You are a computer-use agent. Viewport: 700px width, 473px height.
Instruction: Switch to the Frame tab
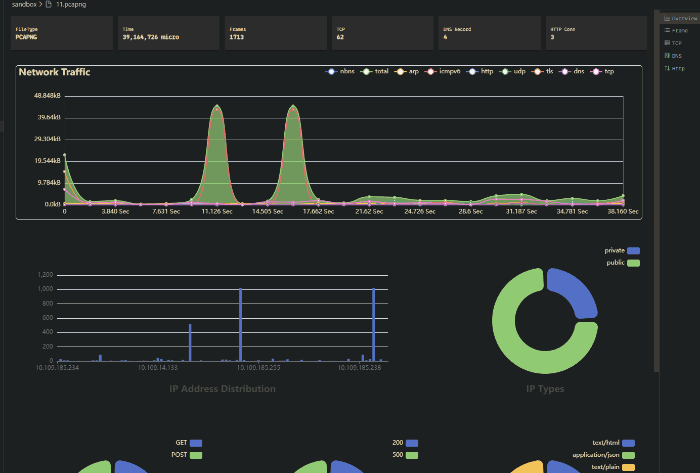coord(680,30)
